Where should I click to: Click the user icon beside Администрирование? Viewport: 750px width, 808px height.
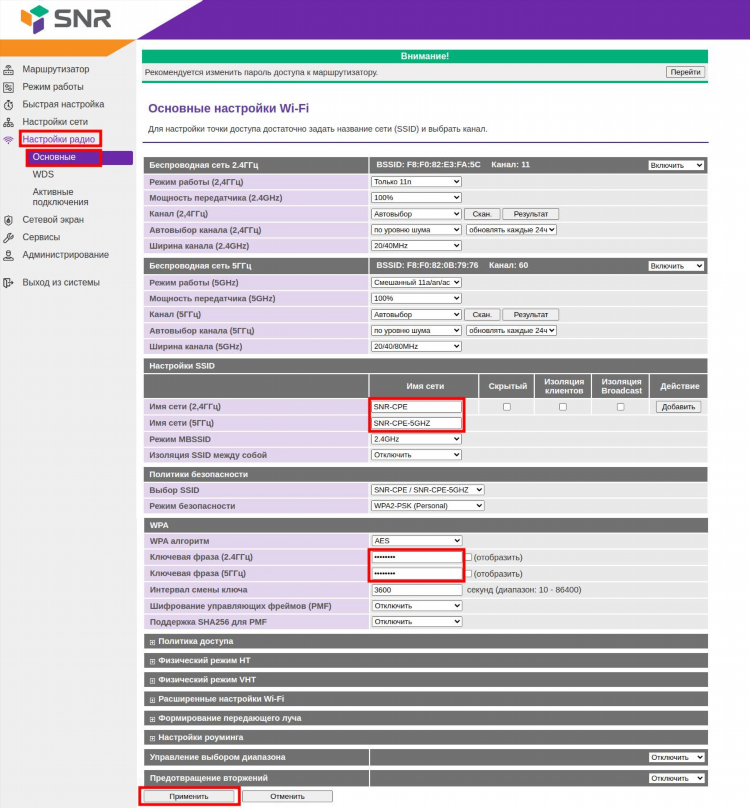tap(9, 255)
